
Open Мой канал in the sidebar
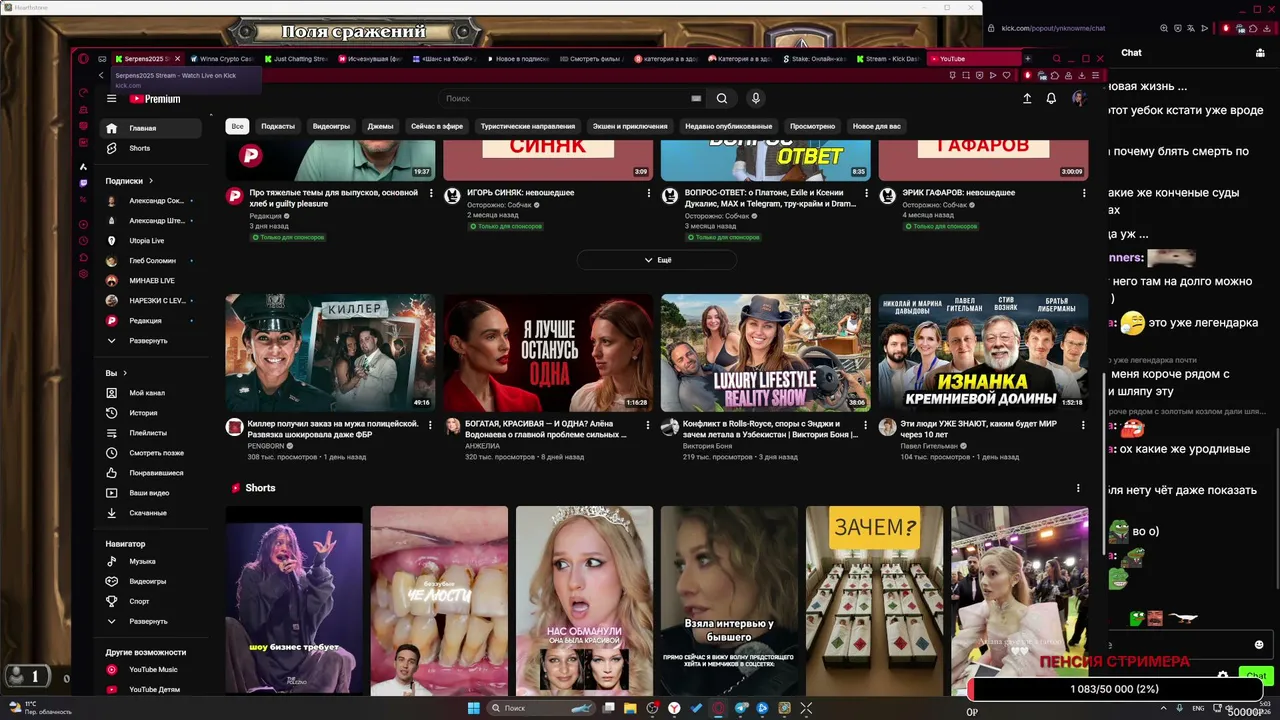[153, 393]
